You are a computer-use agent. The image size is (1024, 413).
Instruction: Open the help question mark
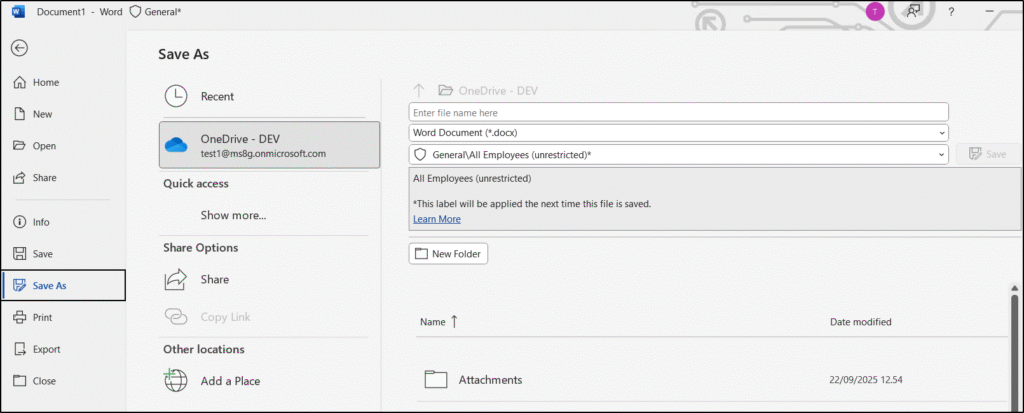pyautogui.click(x=951, y=12)
